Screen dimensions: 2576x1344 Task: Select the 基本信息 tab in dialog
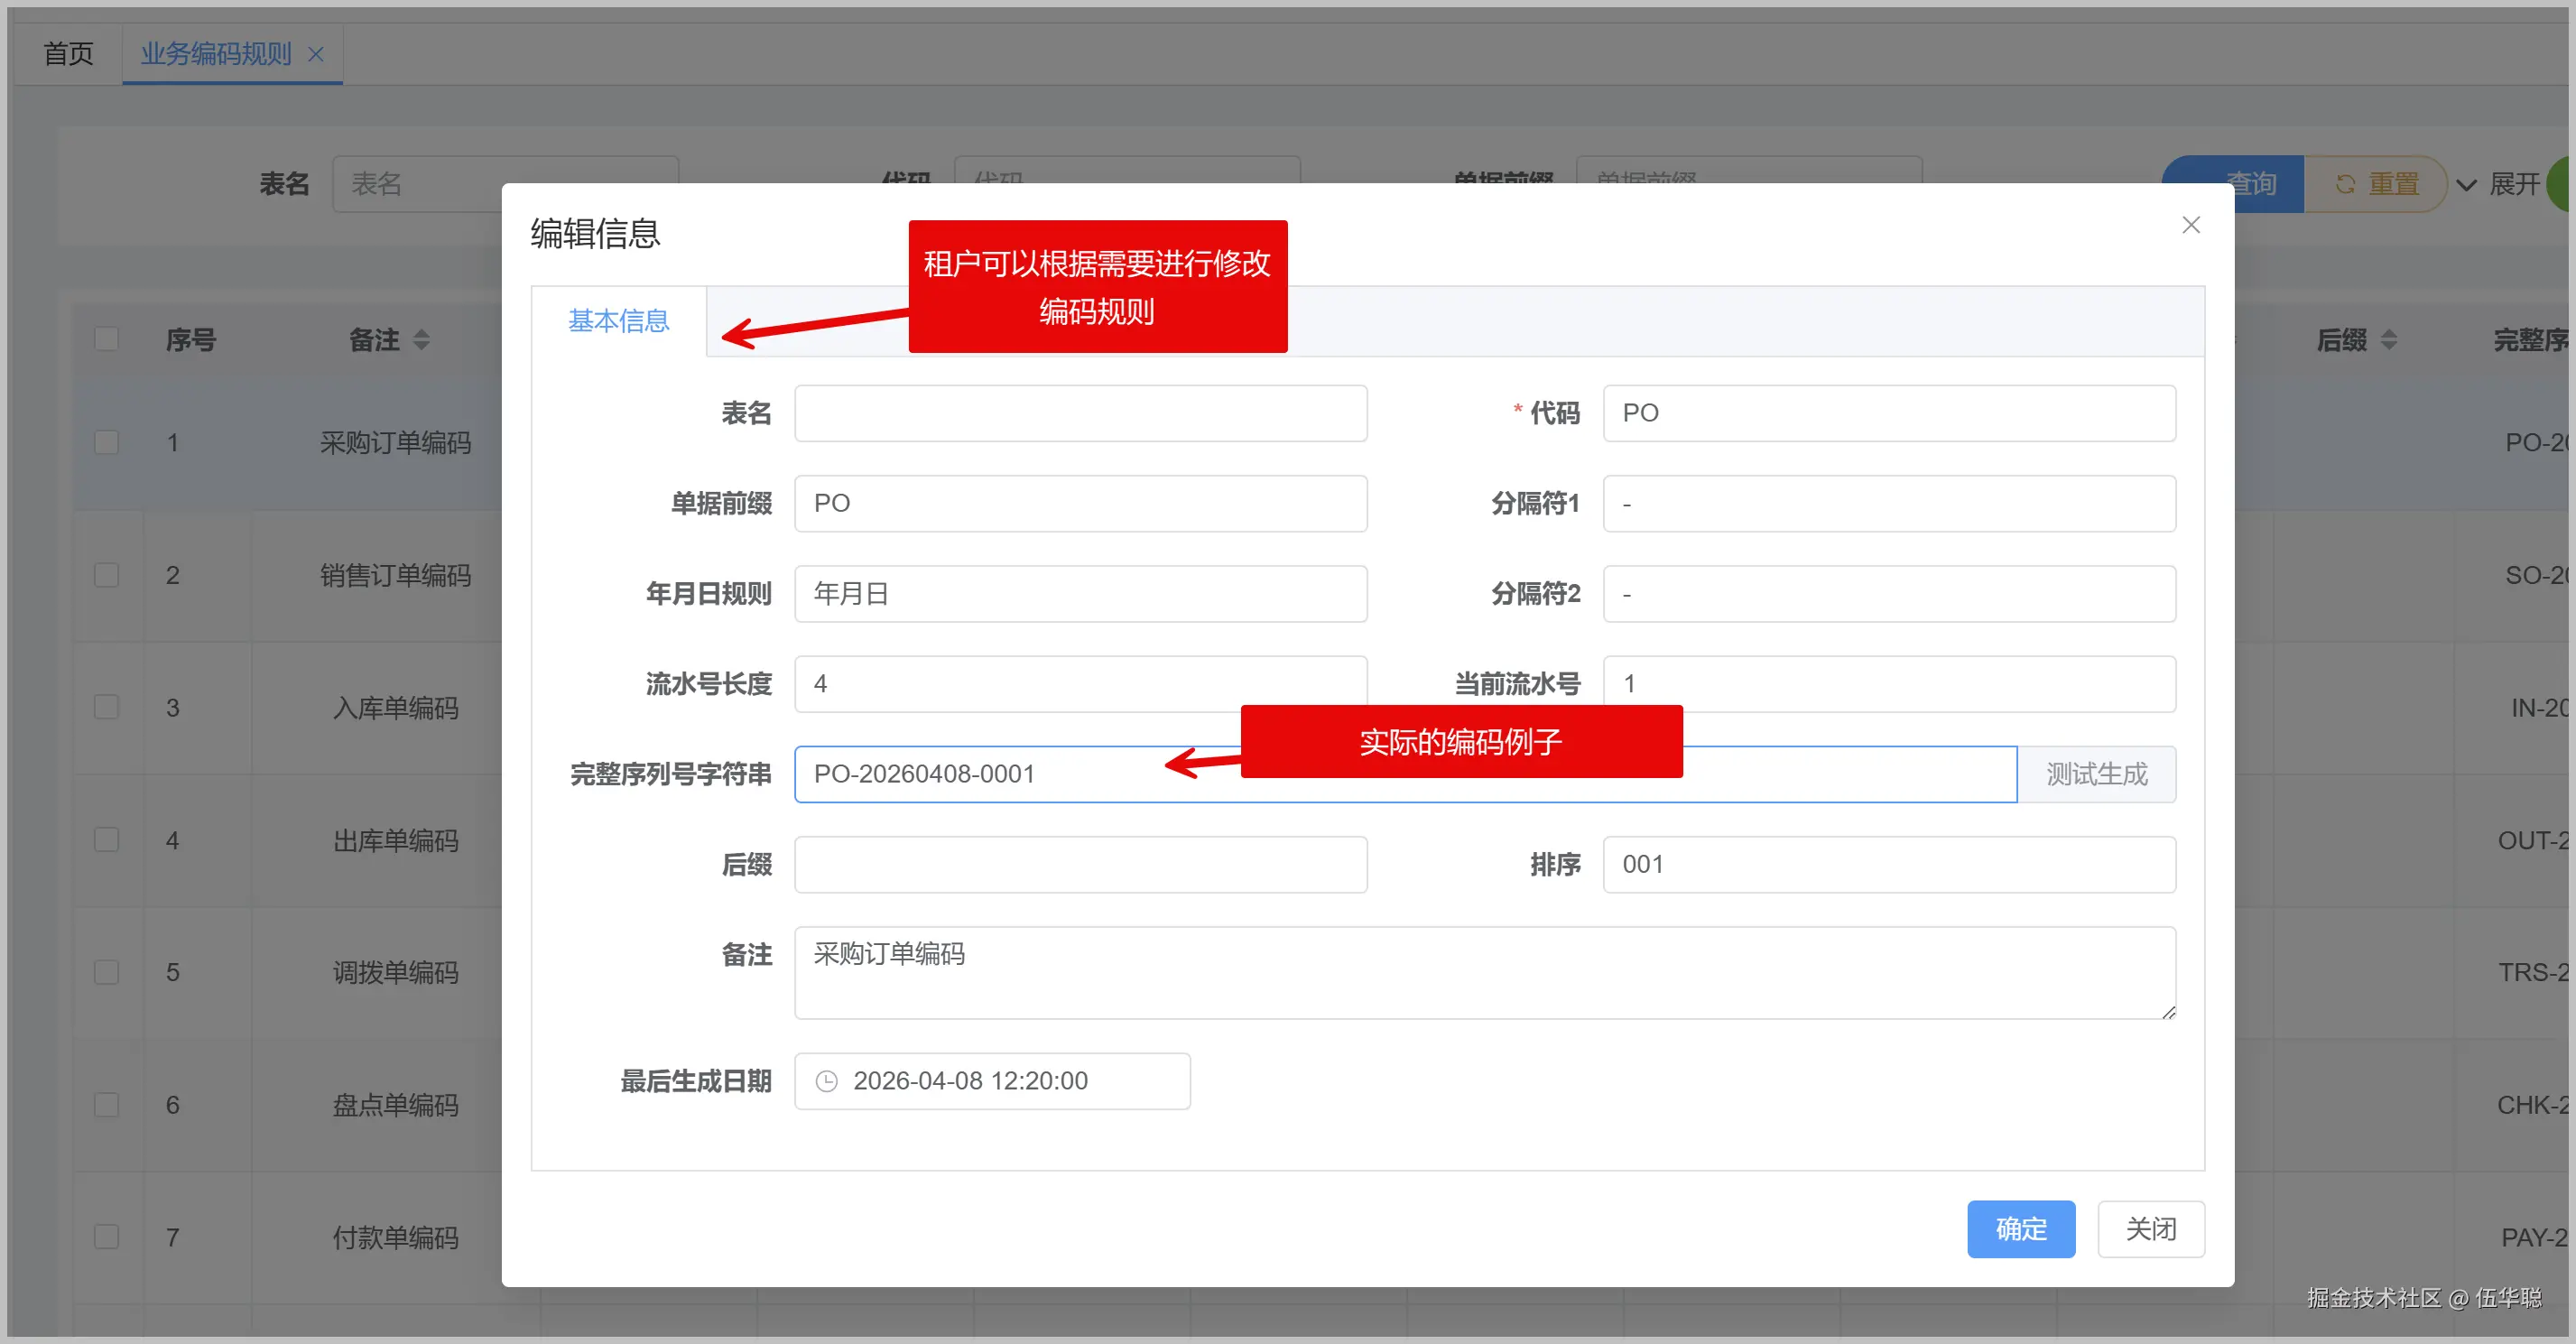pyautogui.click(x=619, y=321)
